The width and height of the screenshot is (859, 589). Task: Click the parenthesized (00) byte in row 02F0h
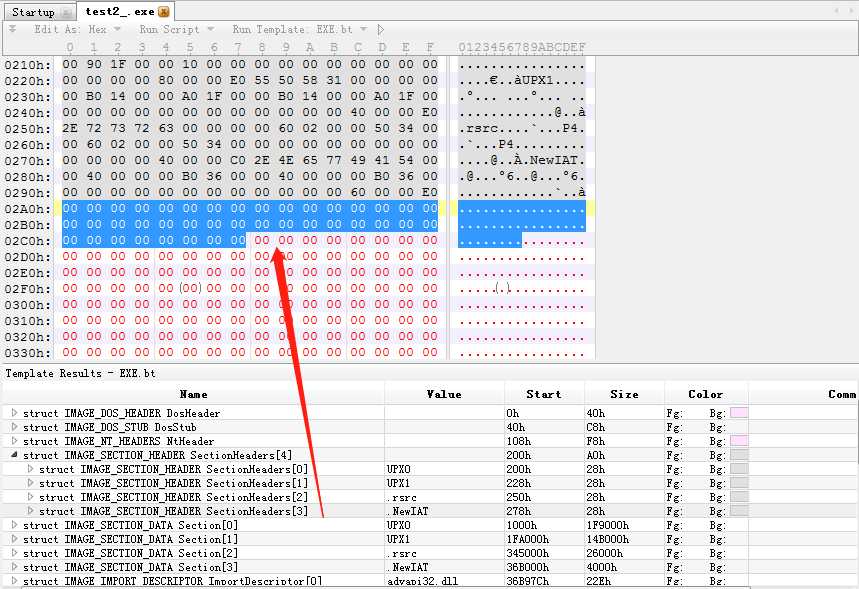click(190, 288)
